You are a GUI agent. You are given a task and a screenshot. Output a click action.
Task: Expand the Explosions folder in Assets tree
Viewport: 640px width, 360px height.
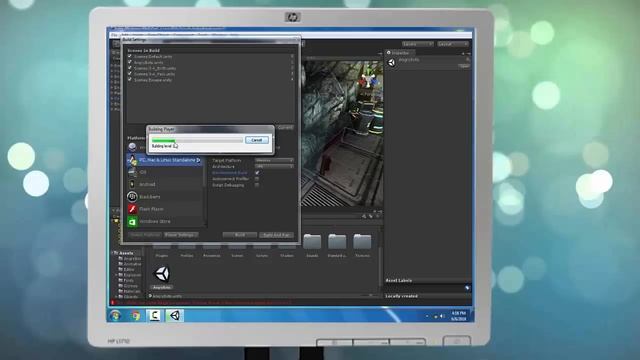[x=116, y=276]
